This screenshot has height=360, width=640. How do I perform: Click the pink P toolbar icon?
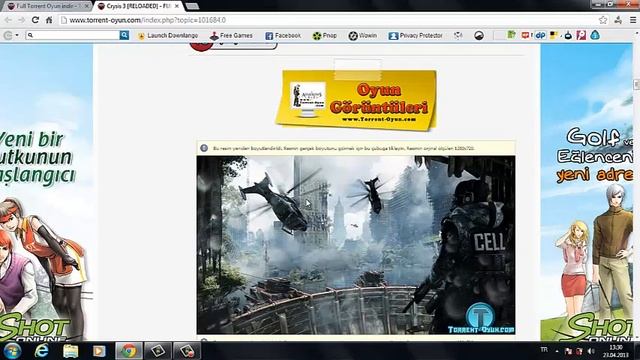[x=581, y=36]
